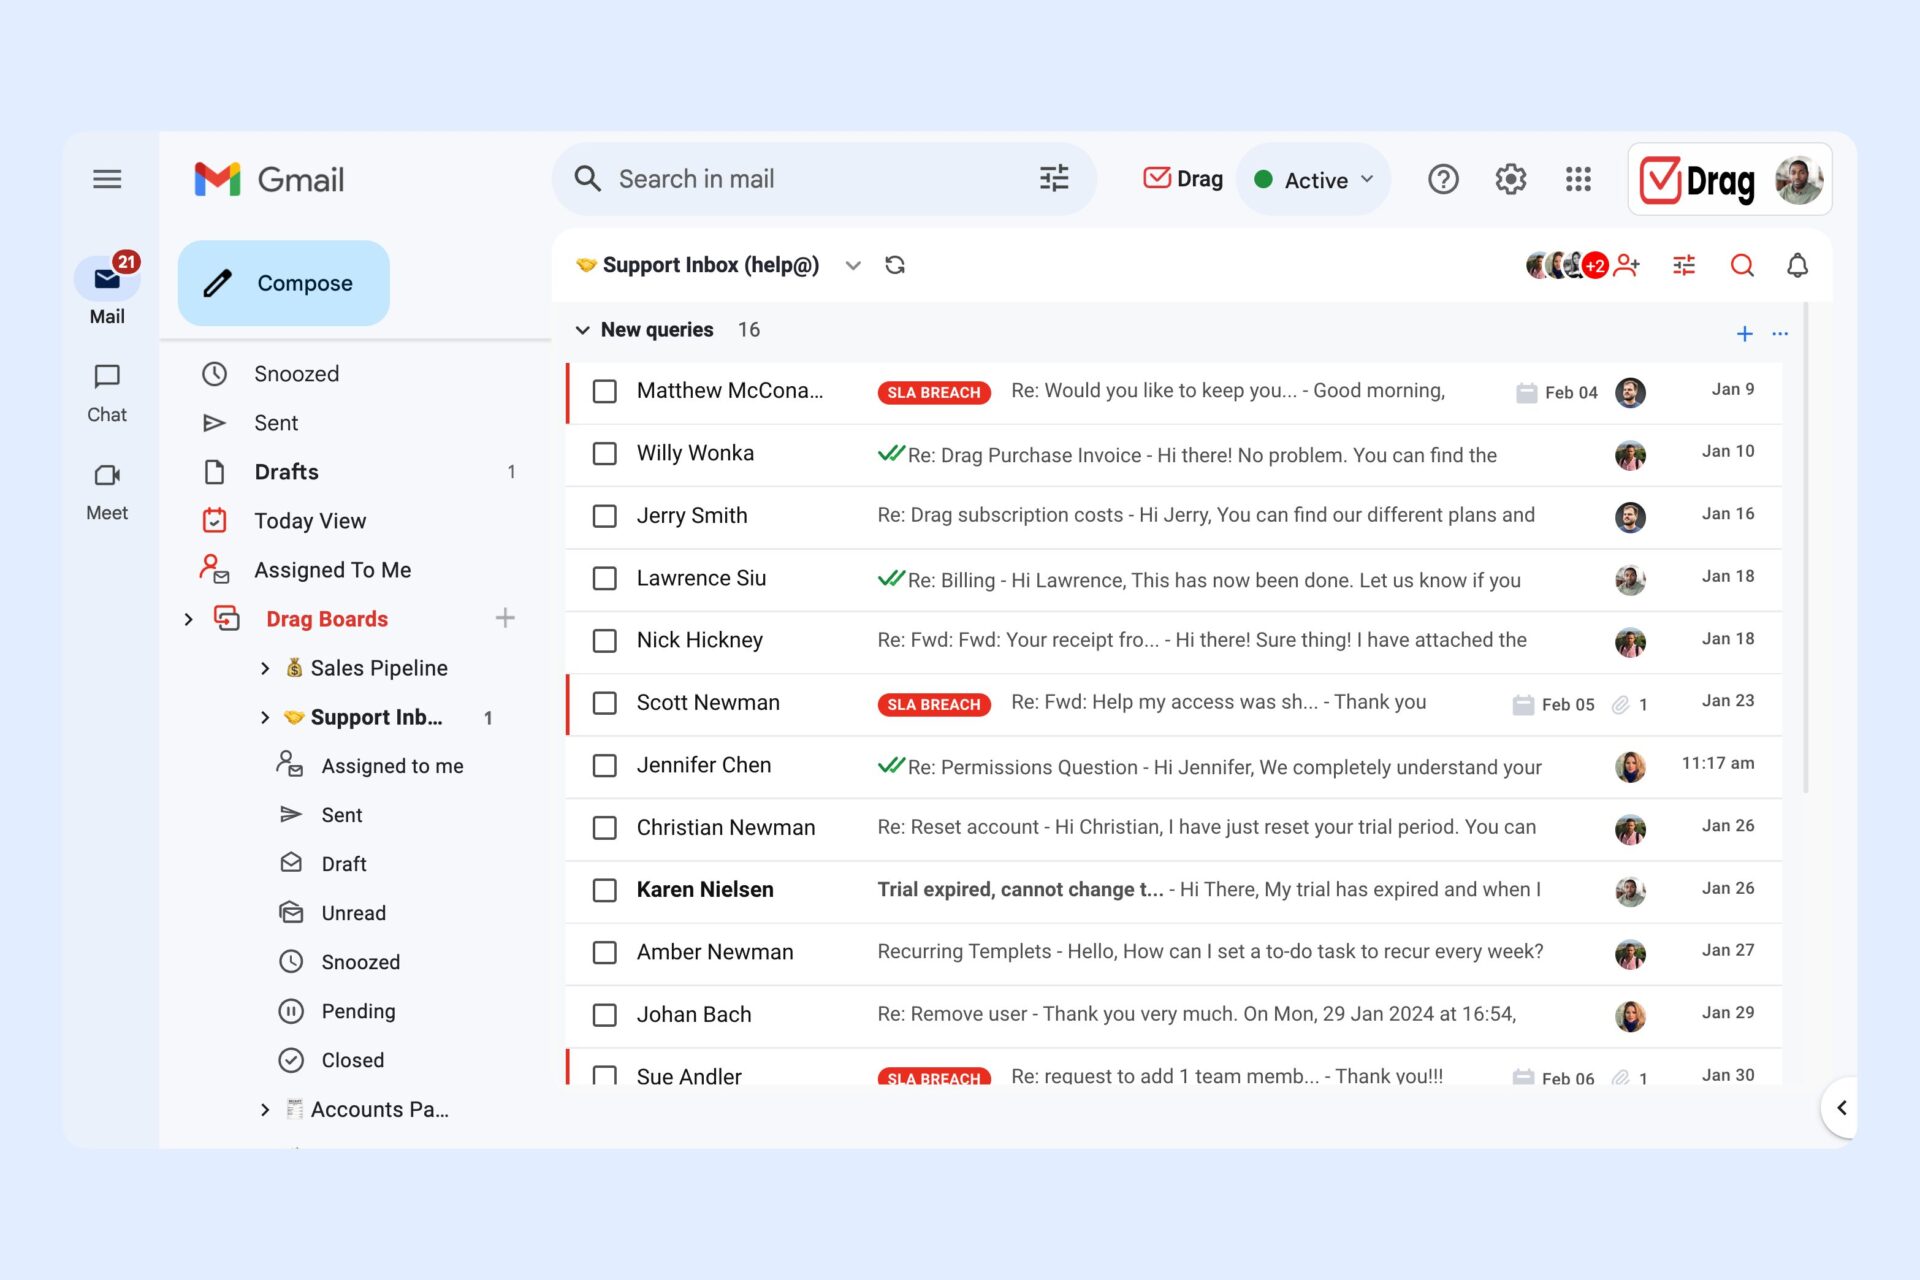Open board notifications bell
This screenshot has width=1920, height=1280.
pos(1797,265)
